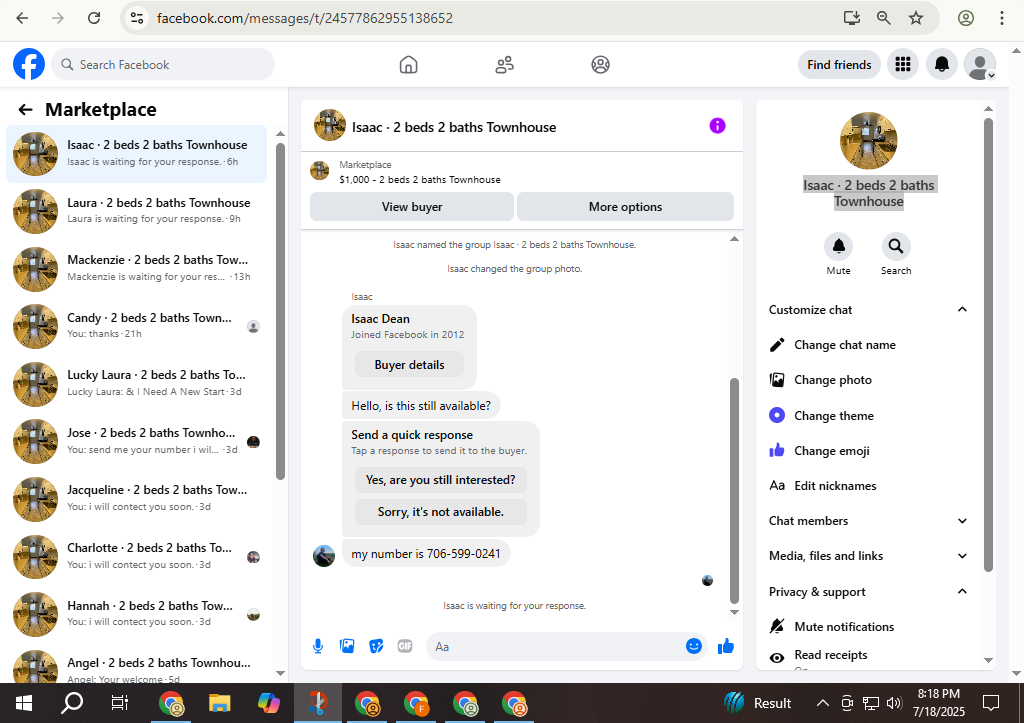Screen dimensions: 1024x723
Task: Open the emoji picker smiley
Action: tap(694, 646)
